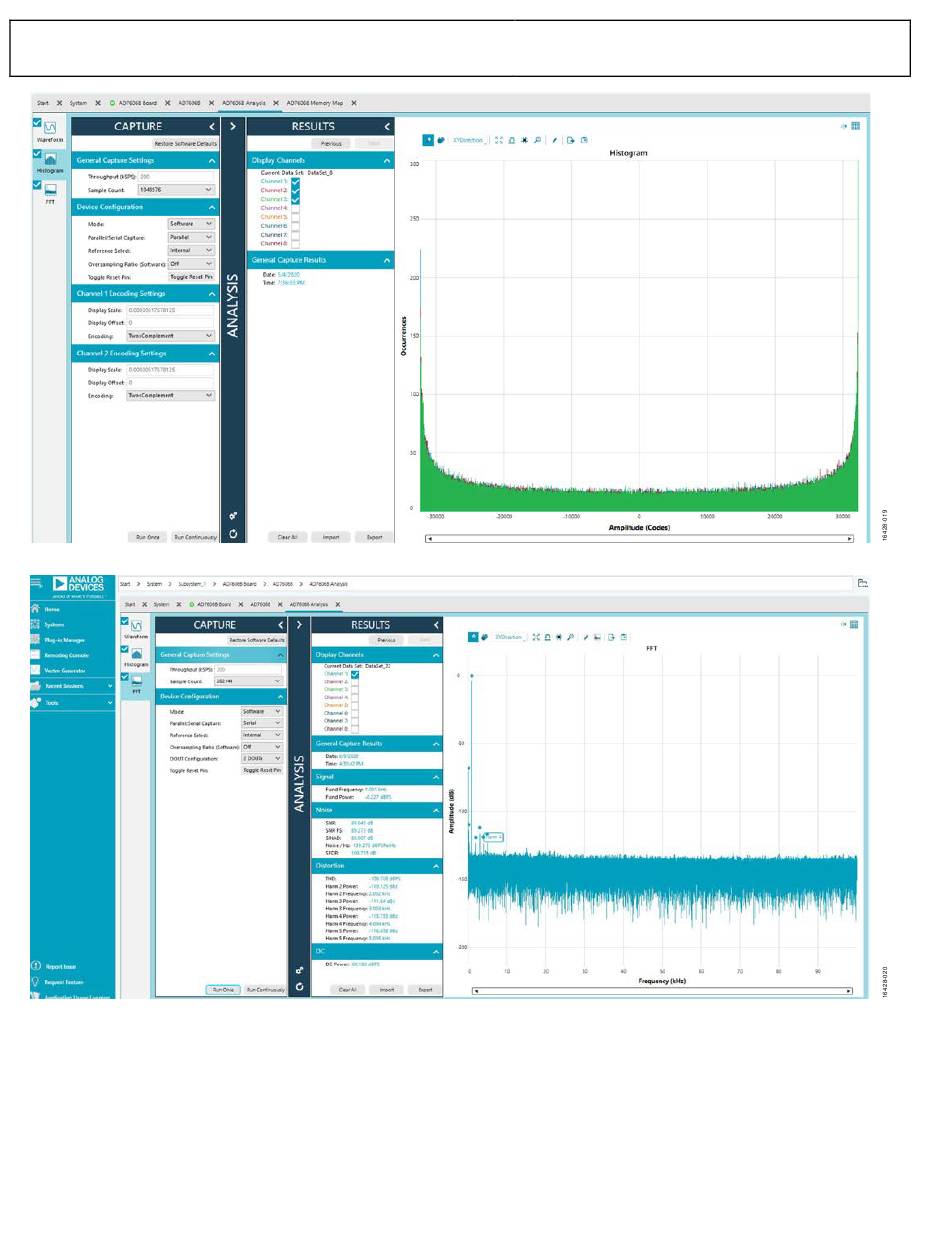The image size is (950, 1254).
Task: Open Channel 2 Encoding TwosComplement dropdown
Action: pos(170,395)
